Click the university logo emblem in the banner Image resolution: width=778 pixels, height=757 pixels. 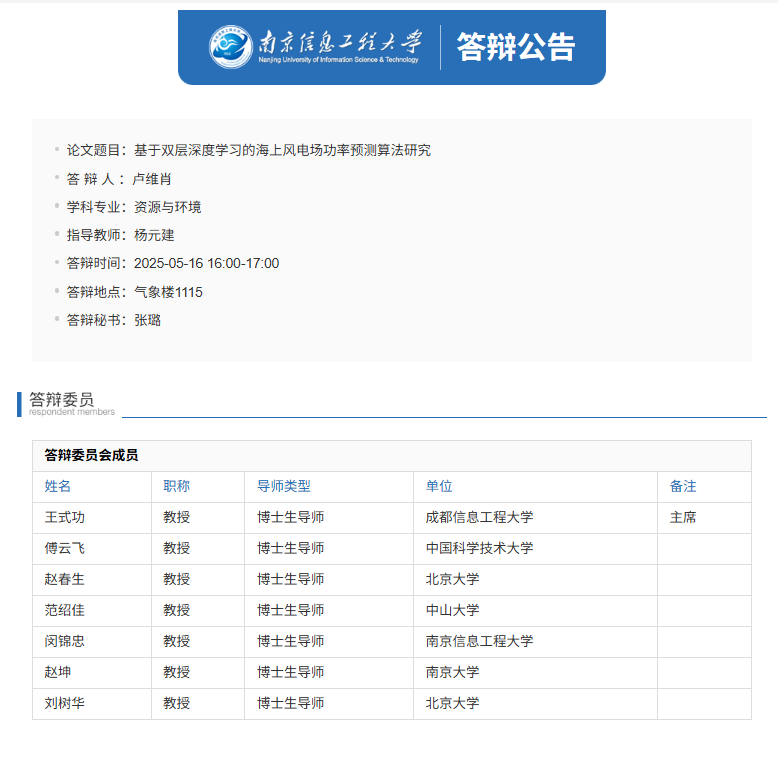[231, 47]
